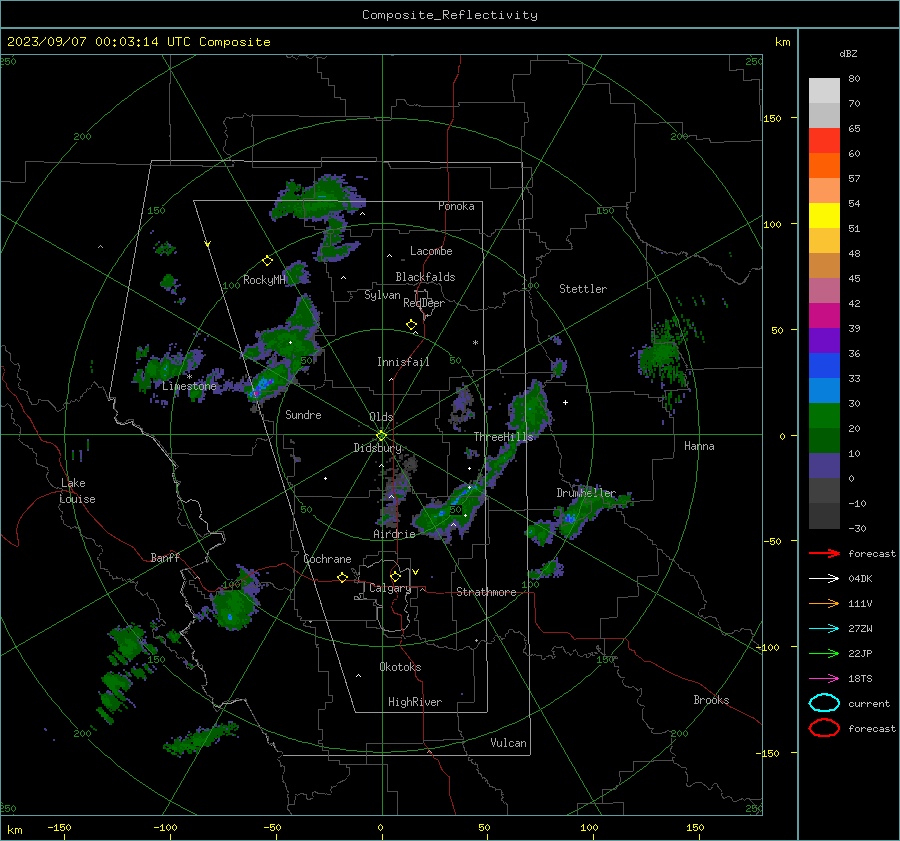Image resolution: width=900 pixels, height=841 pixels.
Task: Click the yellow V marker northwest of RockyMH
Action: (208, 244)
